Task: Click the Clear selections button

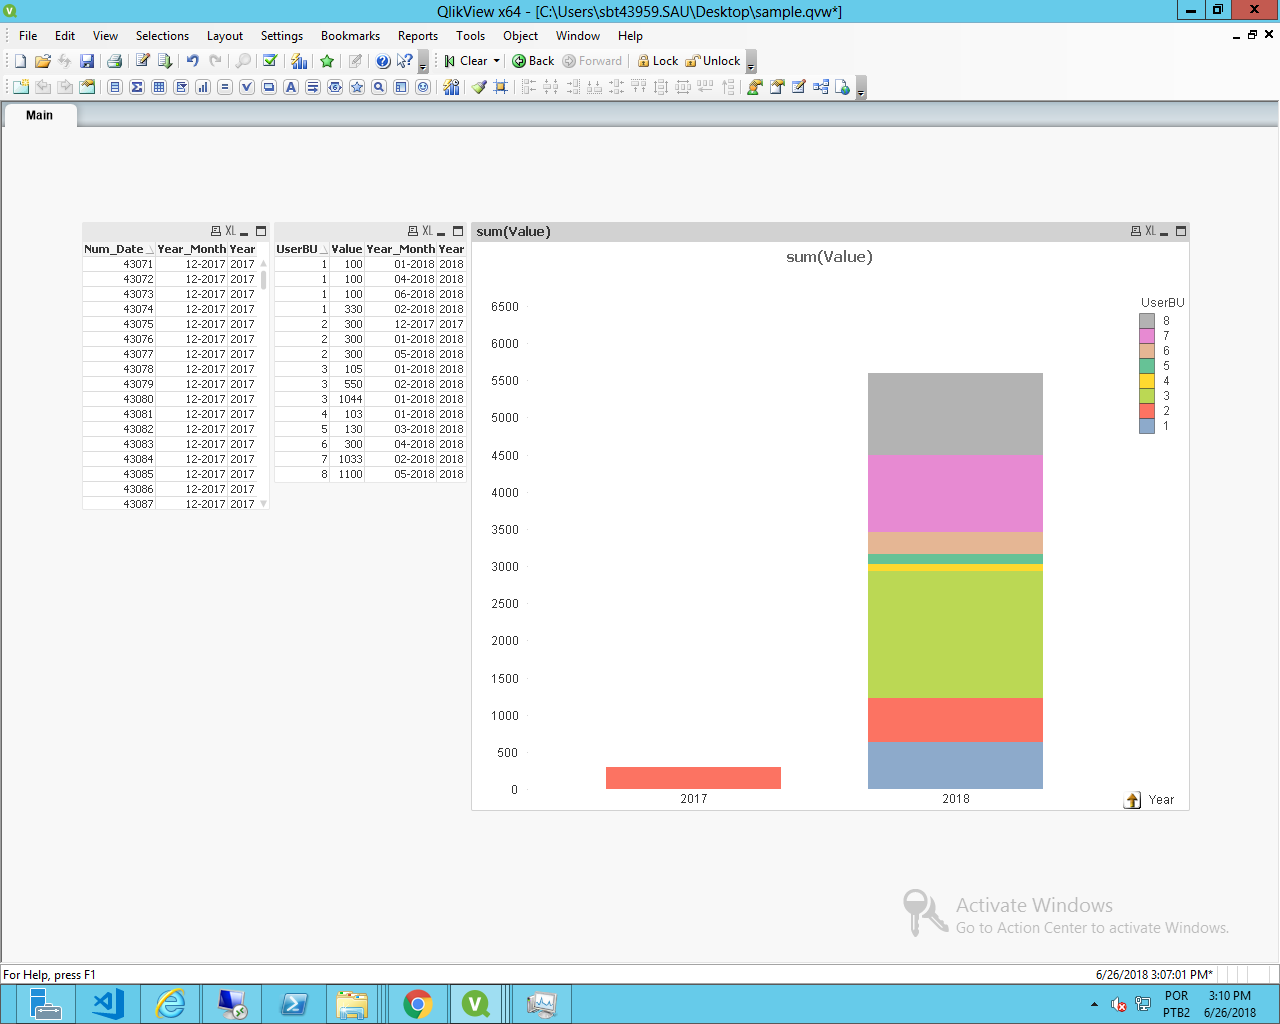Action: pos(466,61)
